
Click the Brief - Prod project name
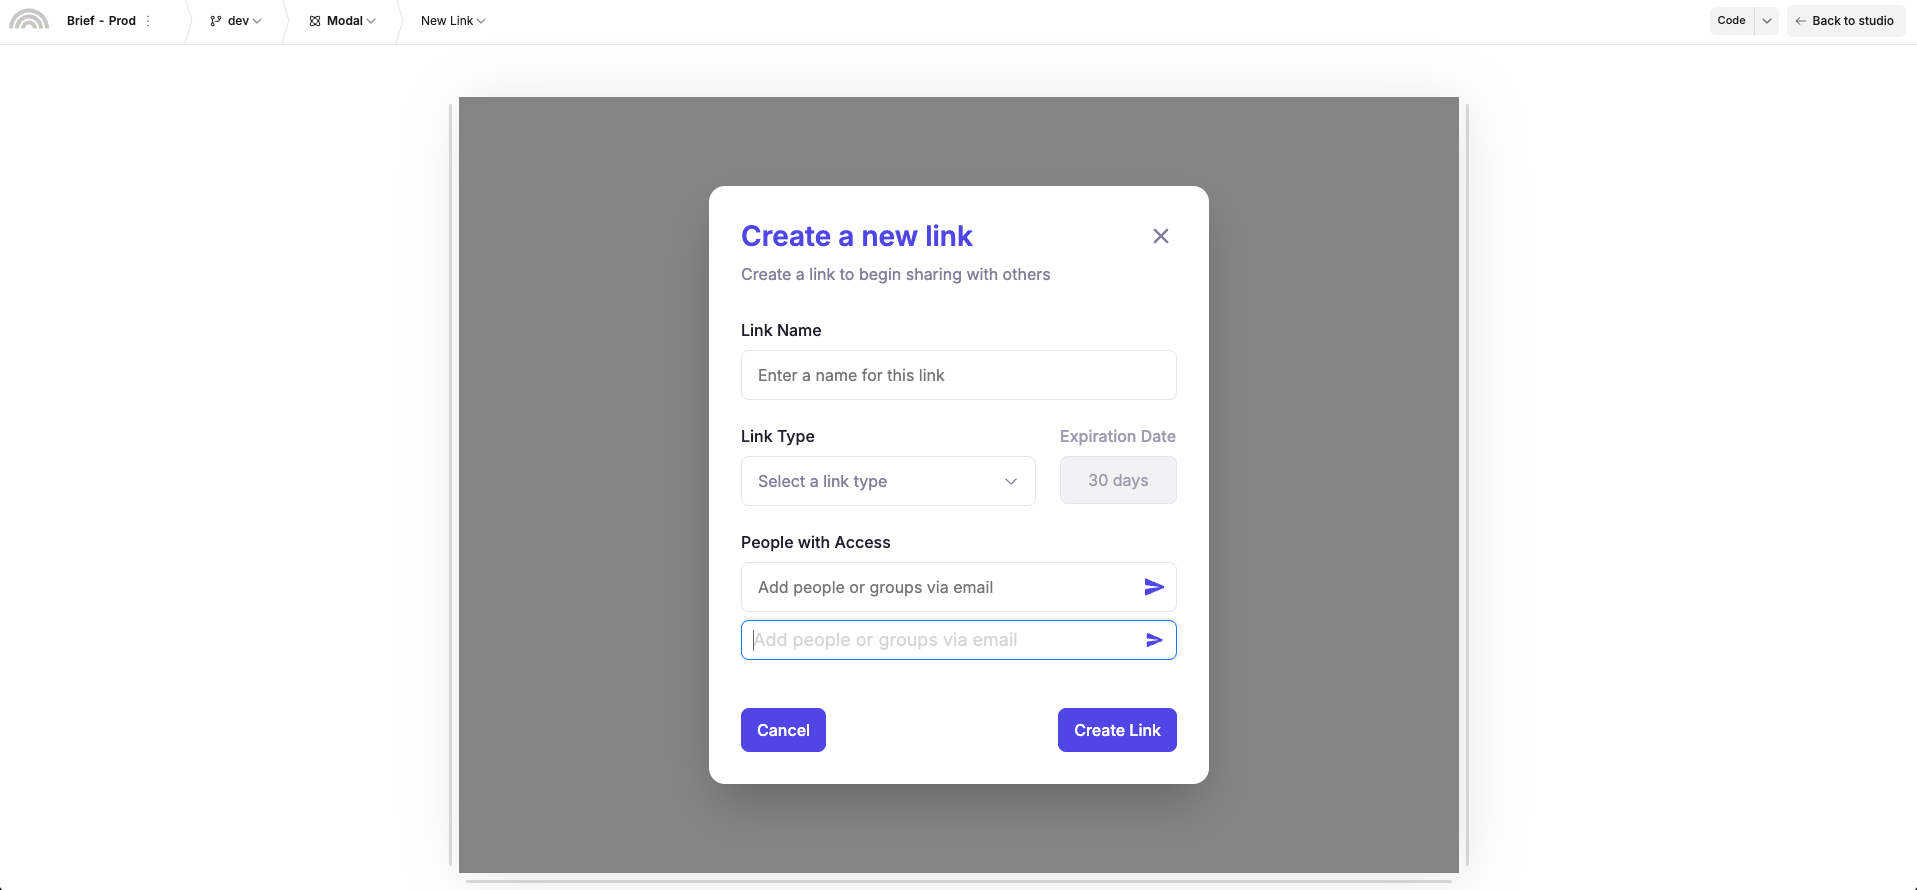point(101,21)
